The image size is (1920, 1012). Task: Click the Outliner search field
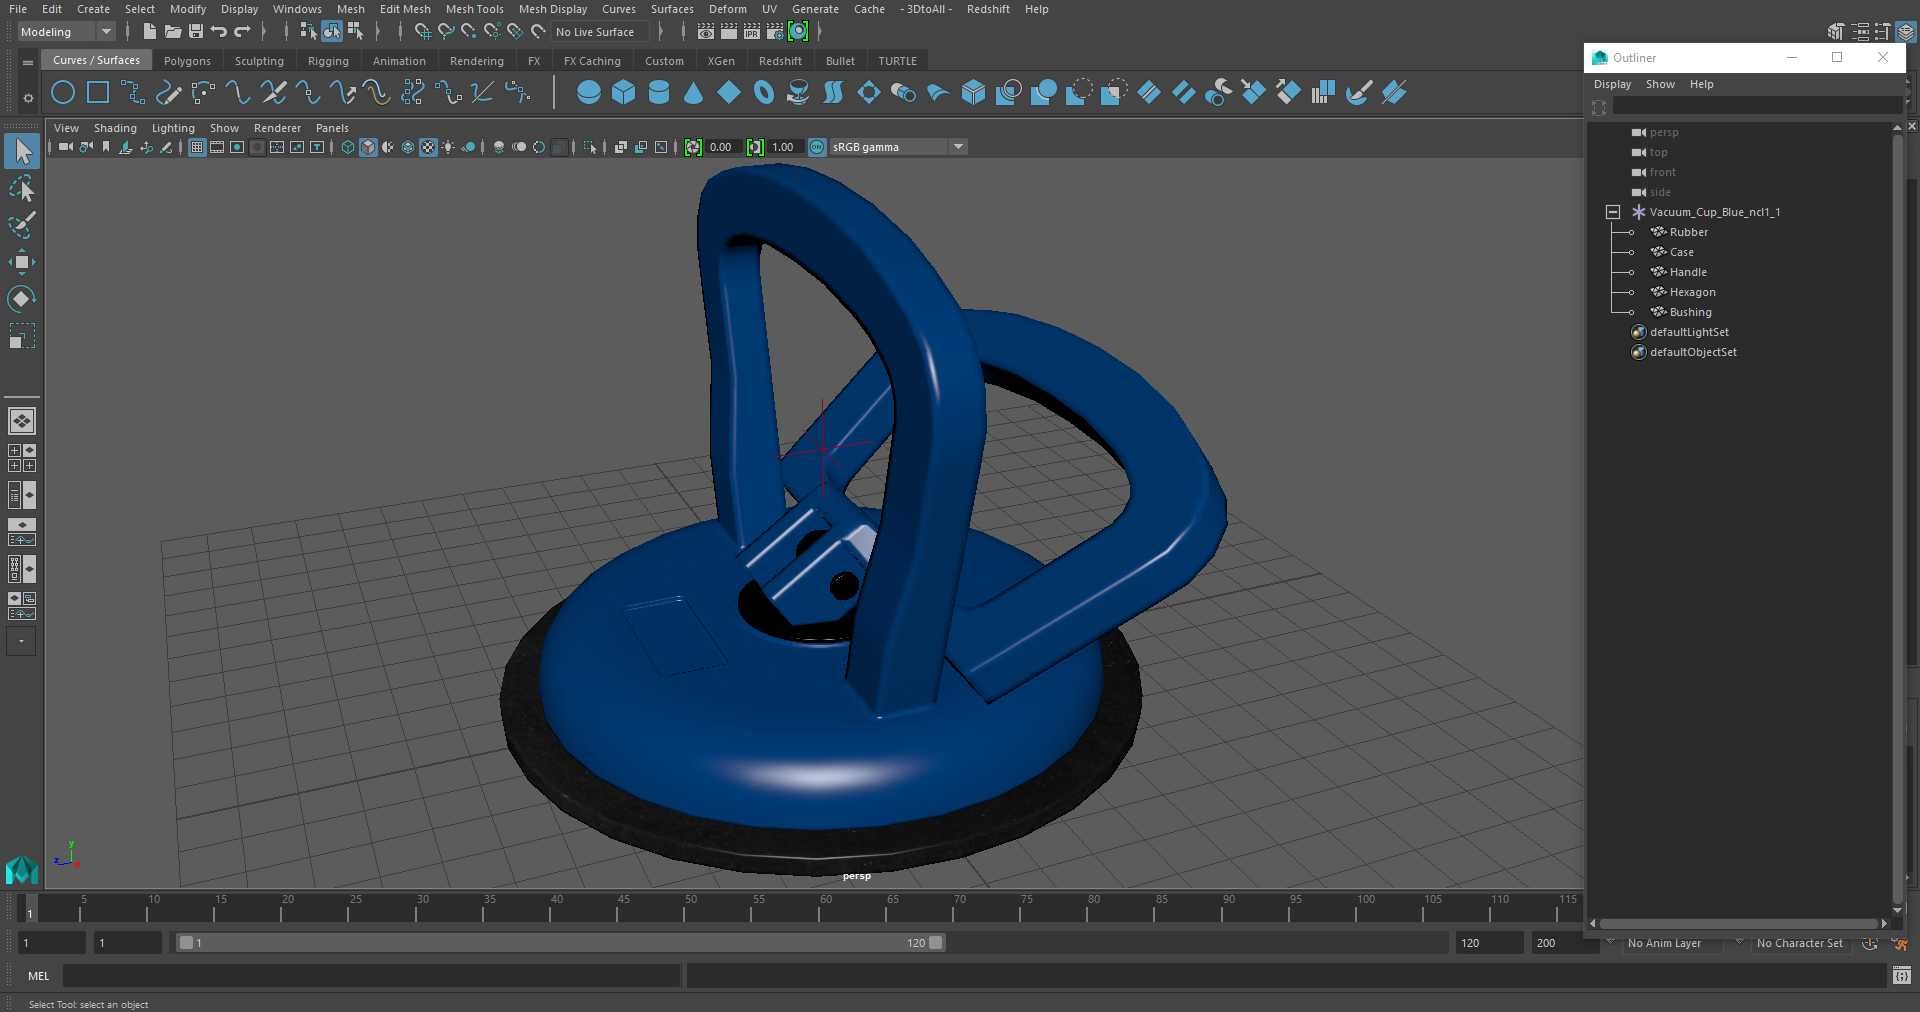(1755, 106)
